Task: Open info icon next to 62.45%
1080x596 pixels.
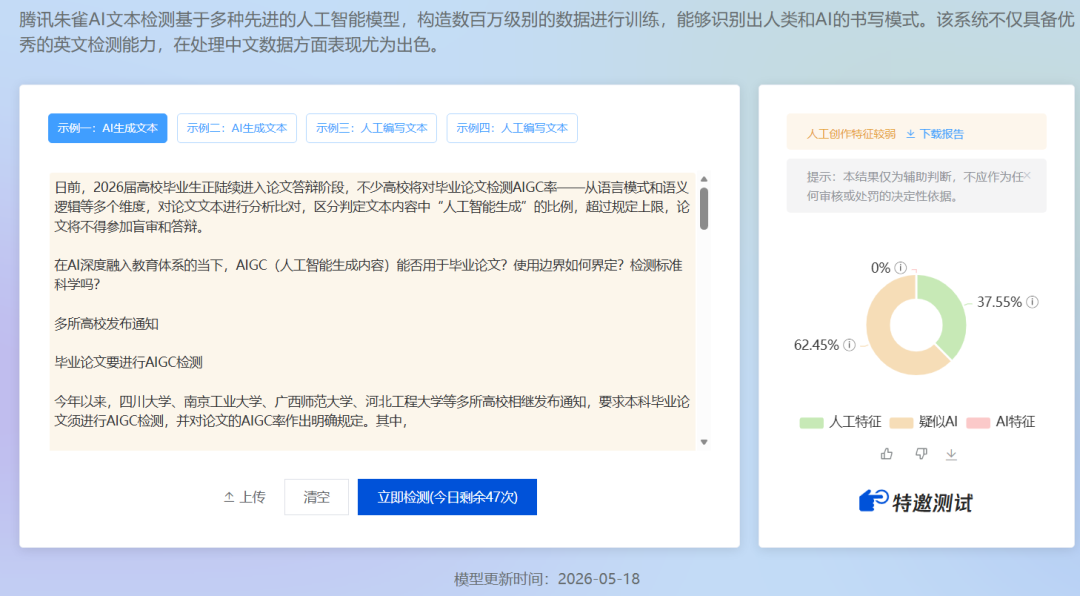Action: pyautogui.click(x=849, y=345)
